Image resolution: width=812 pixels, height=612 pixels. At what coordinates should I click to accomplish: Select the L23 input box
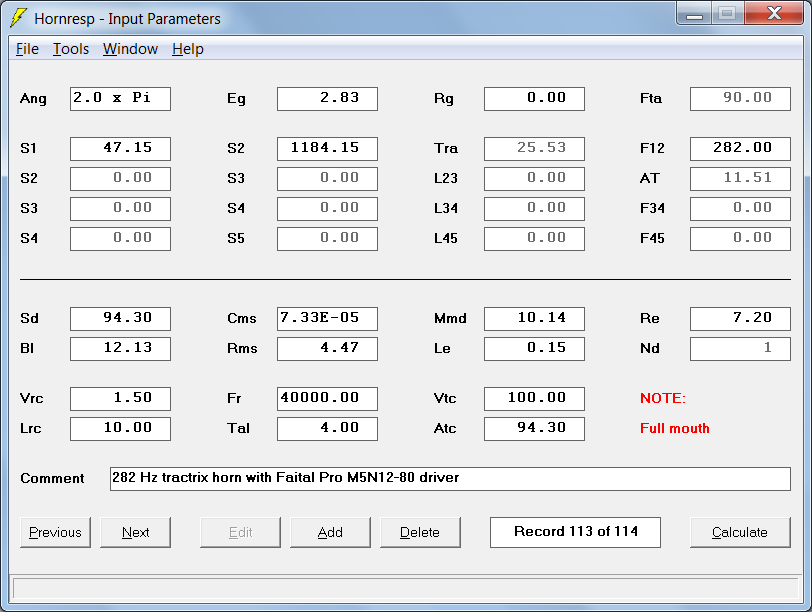pos(534,179)
